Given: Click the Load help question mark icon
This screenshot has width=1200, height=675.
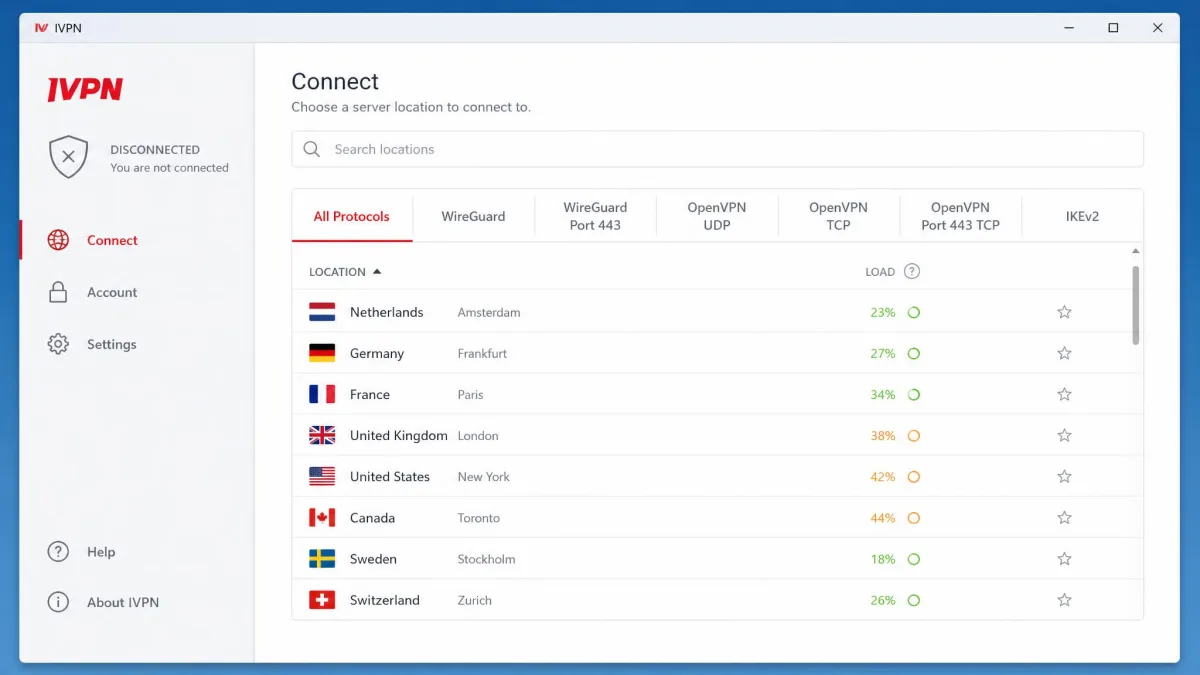Looking at the screenshot, I should 911,271.
